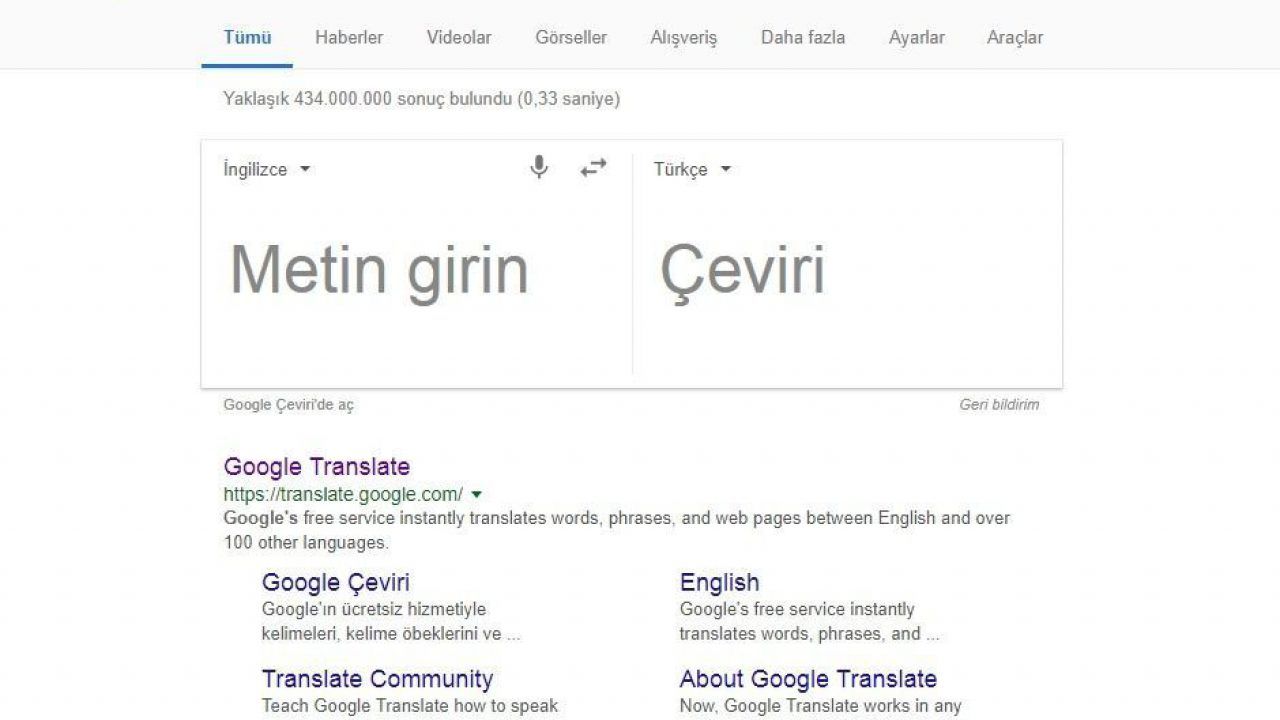Select the Tümü tab
Screen dimensions: 1280x720
(x=247, y=37)
